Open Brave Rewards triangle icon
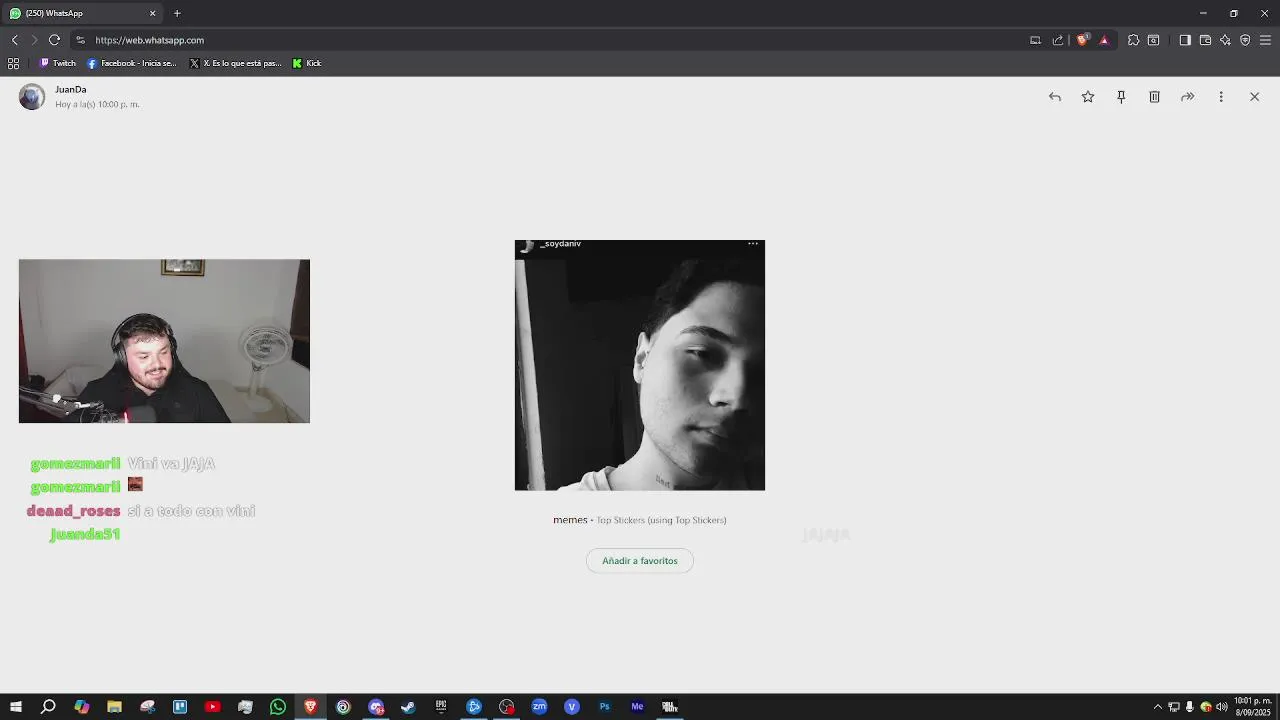1280x720 pixels. [1104, 40]
